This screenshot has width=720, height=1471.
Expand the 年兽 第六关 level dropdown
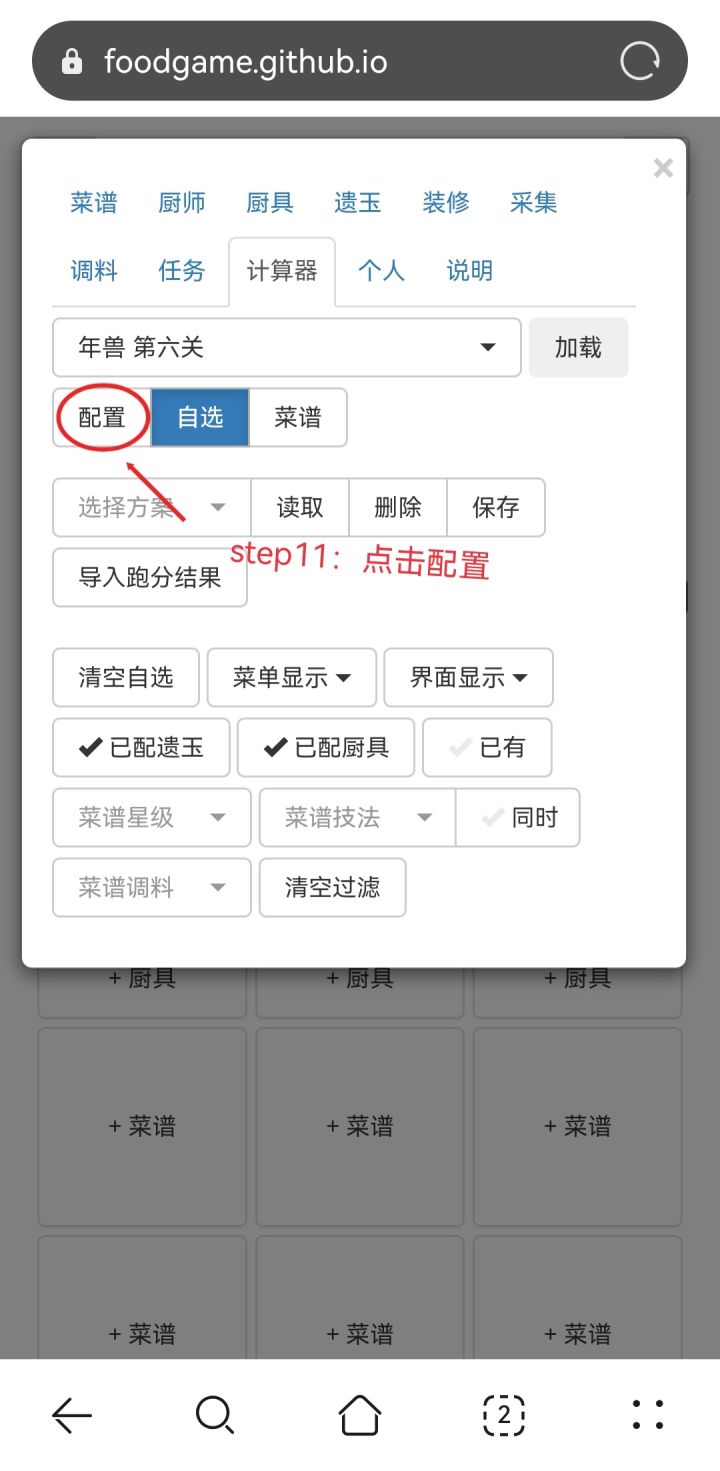pos(287,348)
